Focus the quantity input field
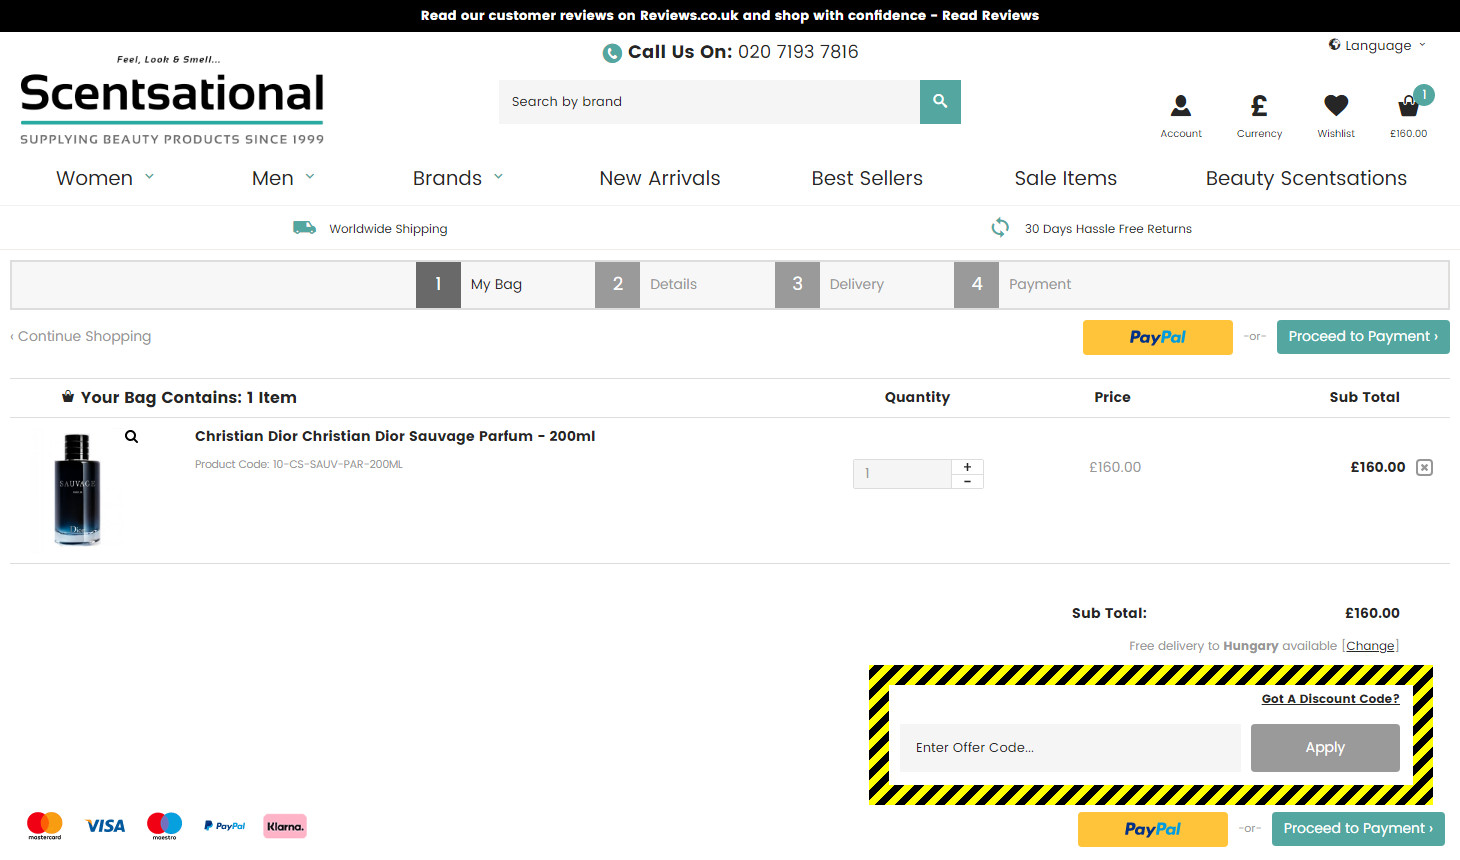Viewport: 1460px width, 860px height. point(902,474)
